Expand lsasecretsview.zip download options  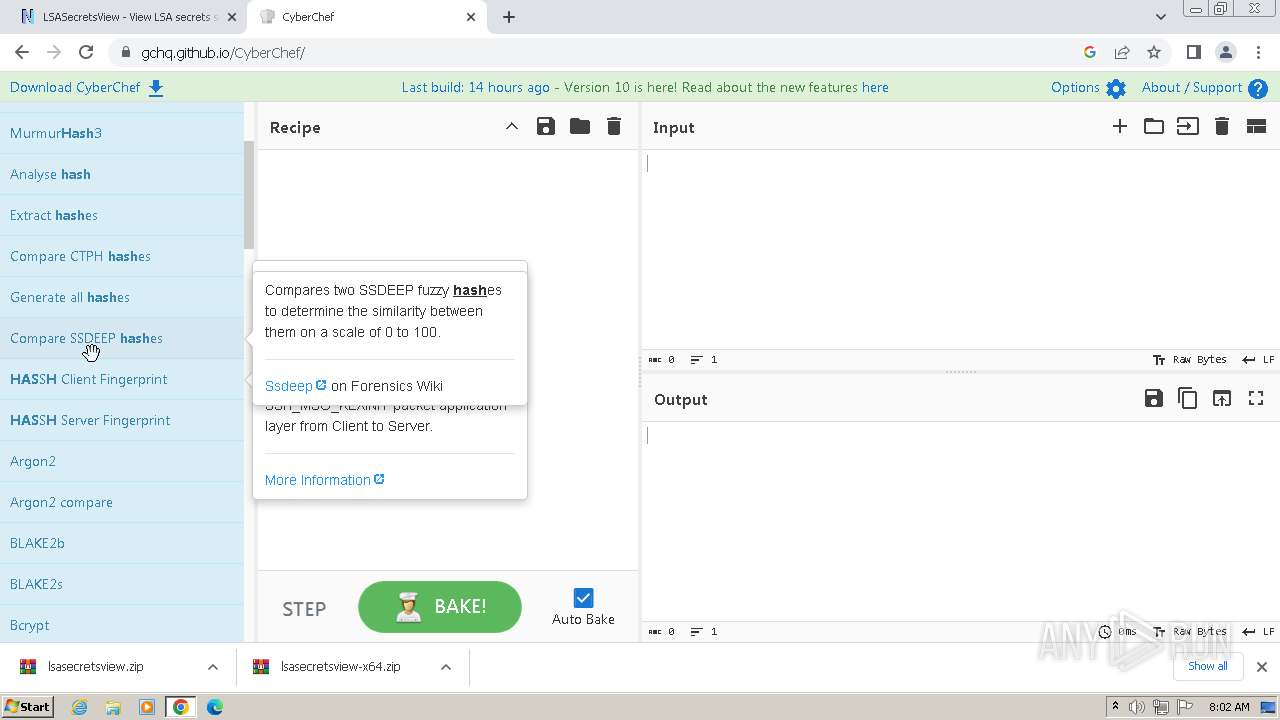[x=213, y=667]
